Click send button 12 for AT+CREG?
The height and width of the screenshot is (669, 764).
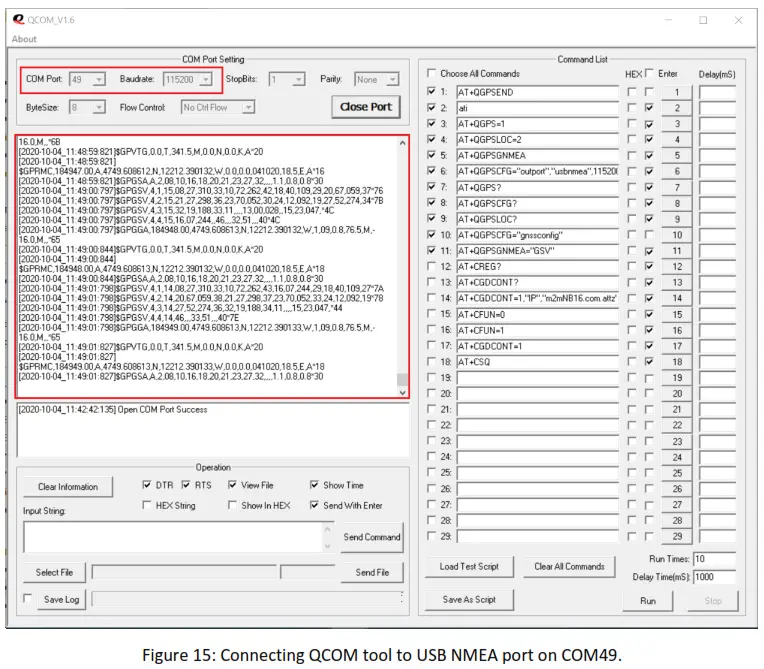click(677, 267)
